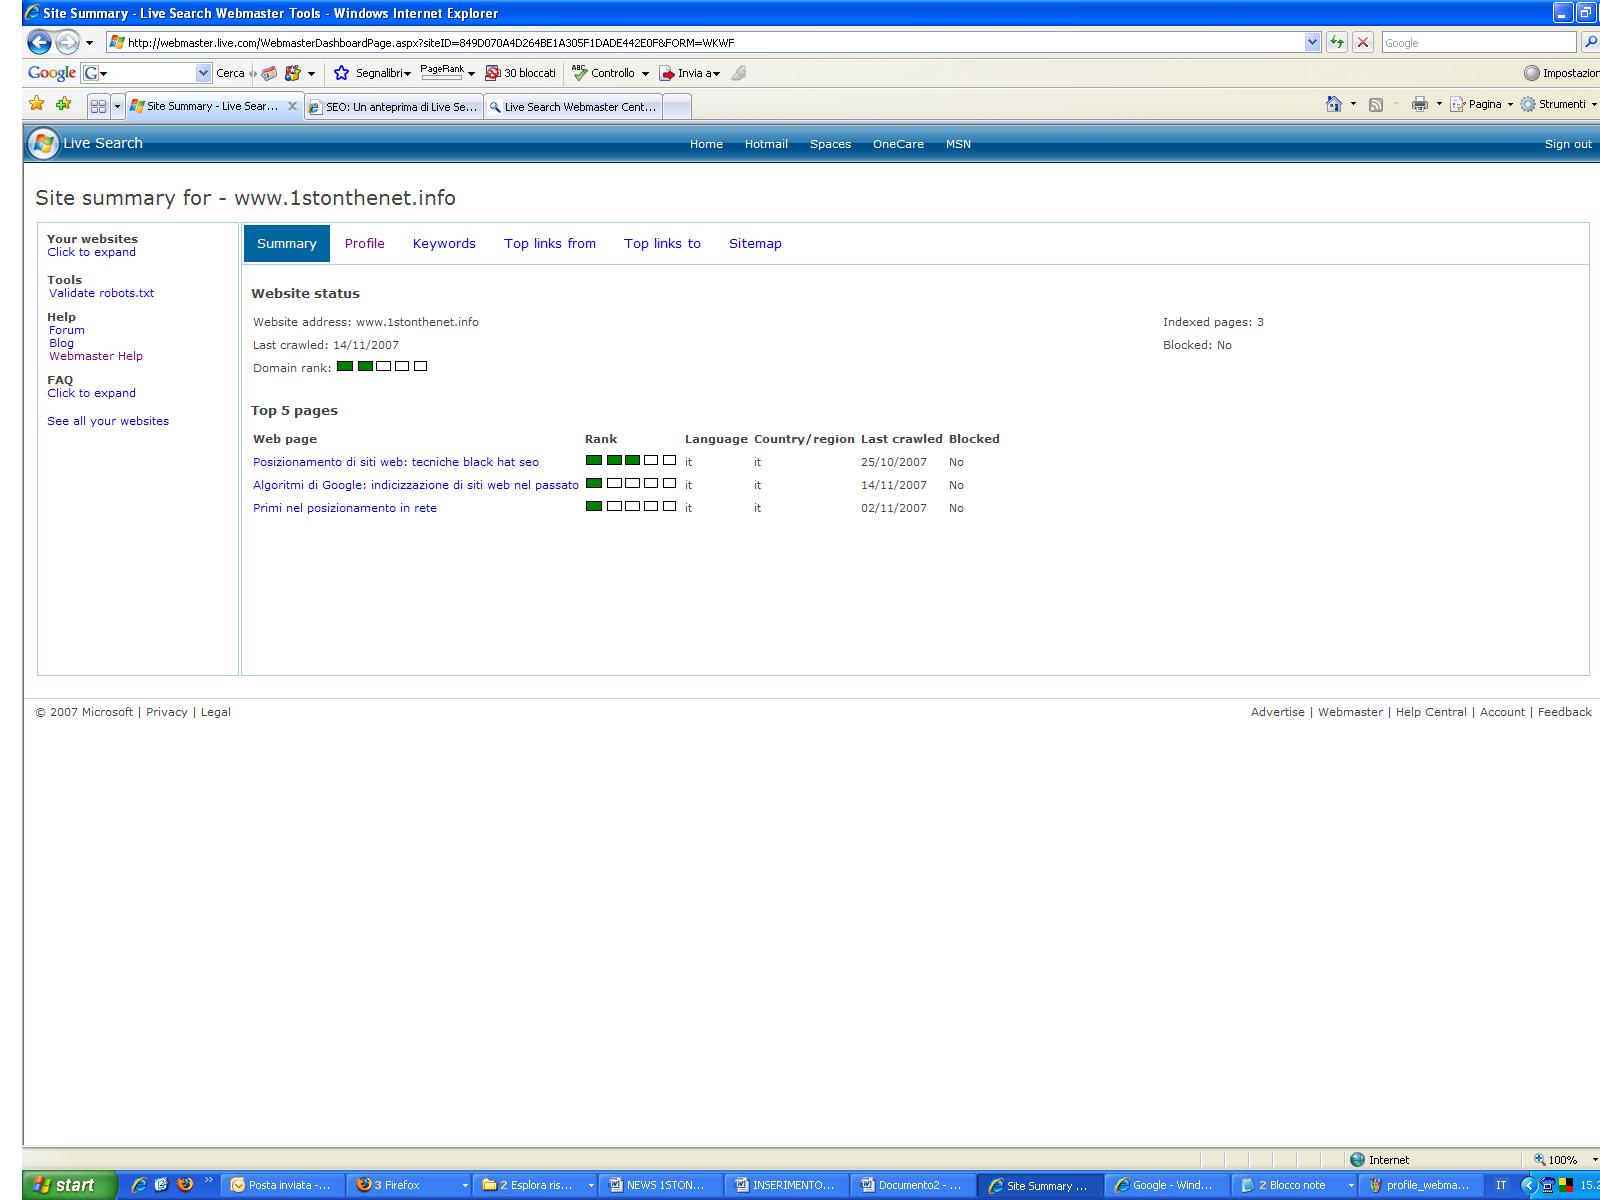
Task: Click the magnifier search button beside the Google box
Action: click(1590, 42)
